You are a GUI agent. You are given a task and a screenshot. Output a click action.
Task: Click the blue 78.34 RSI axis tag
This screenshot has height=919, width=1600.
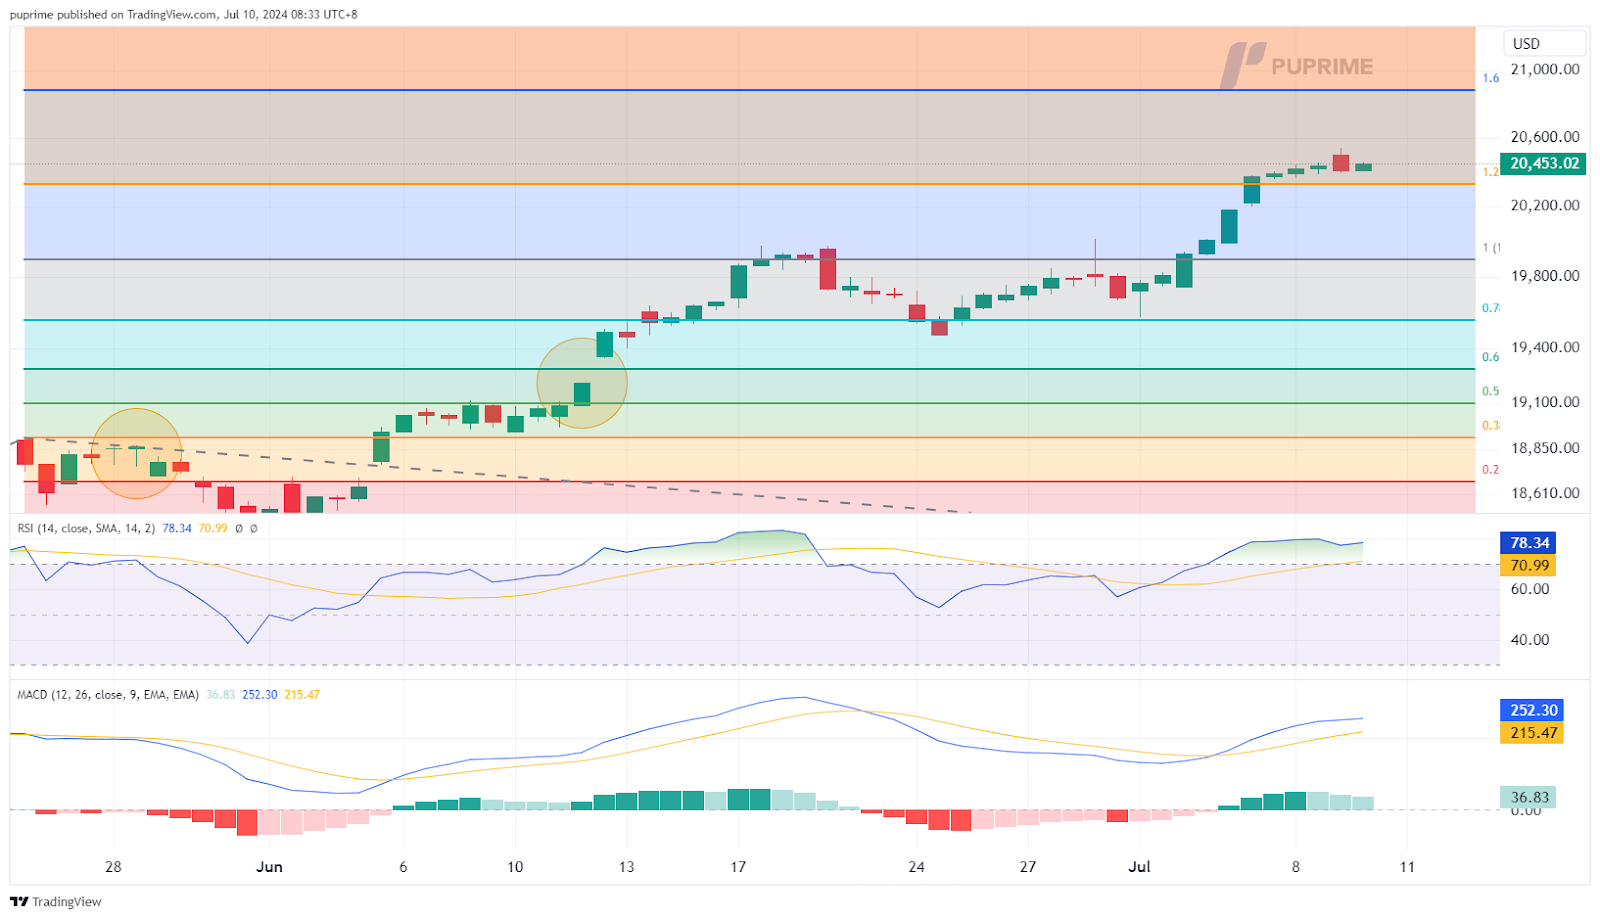click(1528, 543)
